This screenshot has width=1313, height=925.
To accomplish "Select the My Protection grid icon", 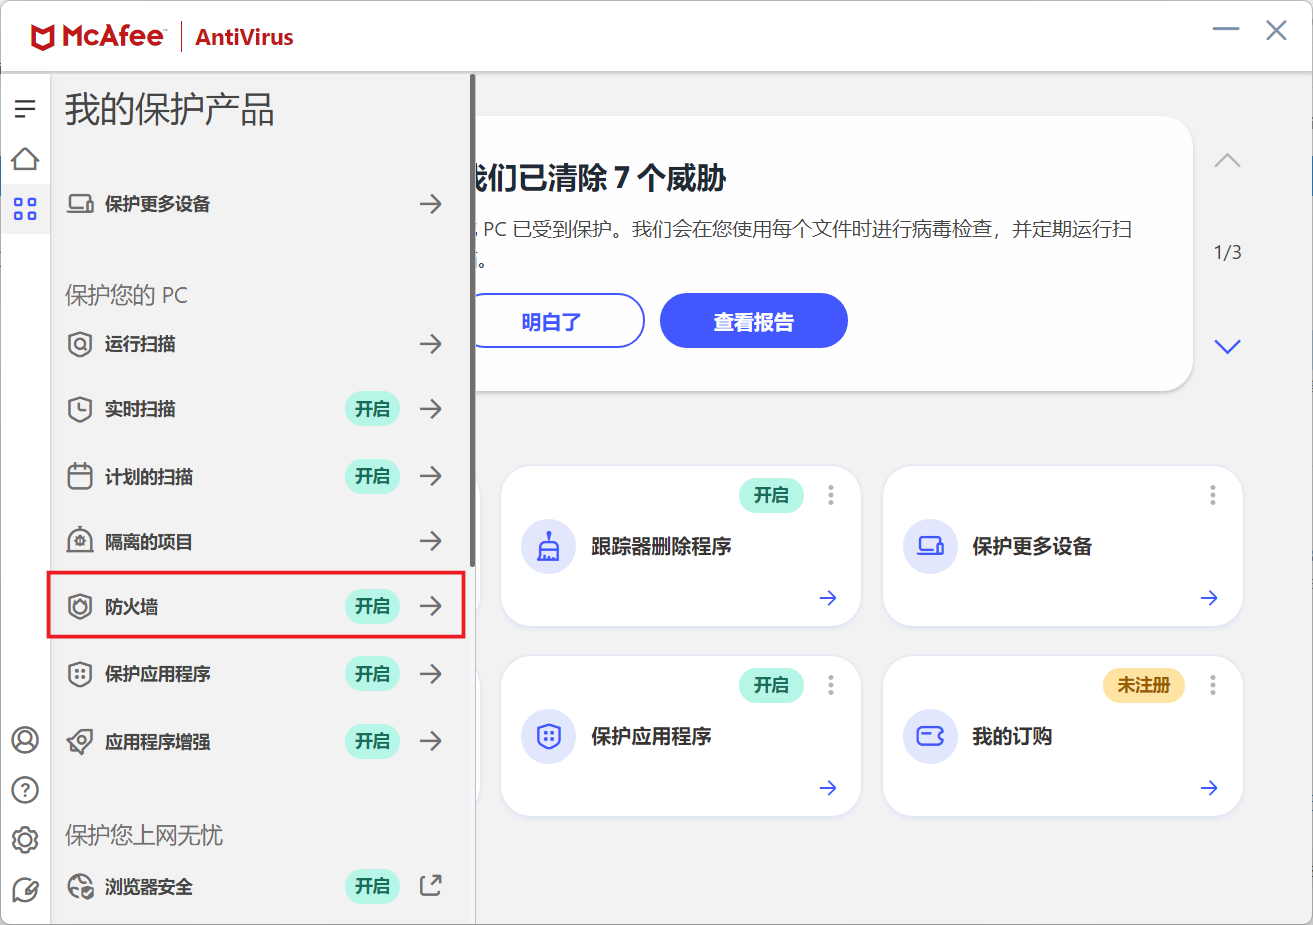I will 25,209.
